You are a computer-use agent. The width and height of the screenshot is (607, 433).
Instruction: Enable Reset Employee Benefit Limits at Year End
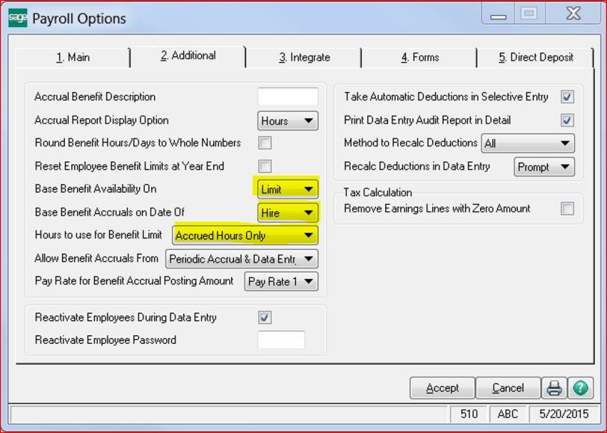pyautogui.click(x=265, y=166)
